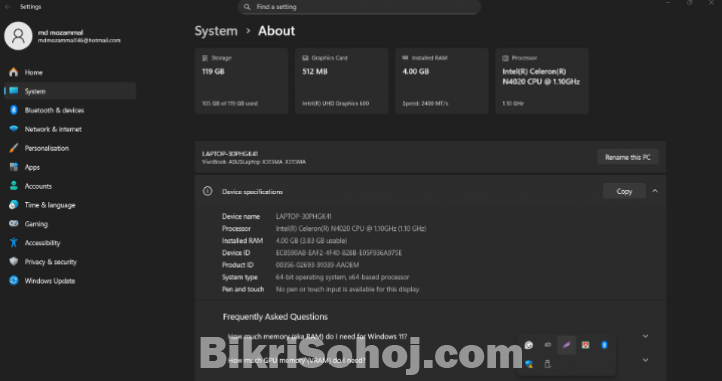Click the Personalisation paintbrush icon
The height and width of the screenshot is (381, 722).
tap(14, 148)
